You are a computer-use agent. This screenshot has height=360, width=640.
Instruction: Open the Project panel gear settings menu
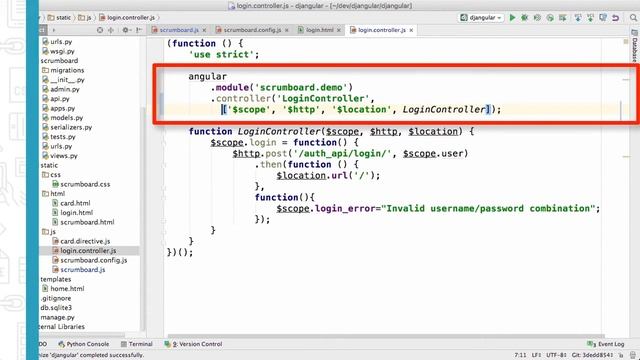click(x=126, y=30)
